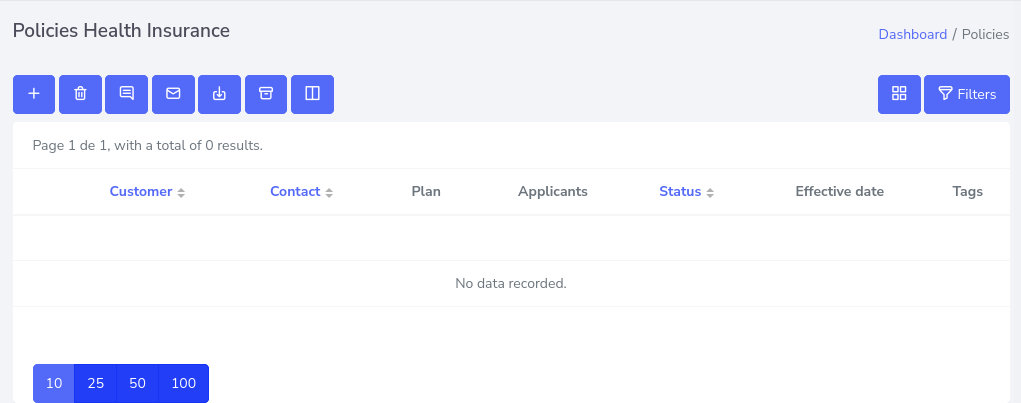This screenshot has height=403, width=1021.
Task: Click the envelope email icon
Action: 173,94
